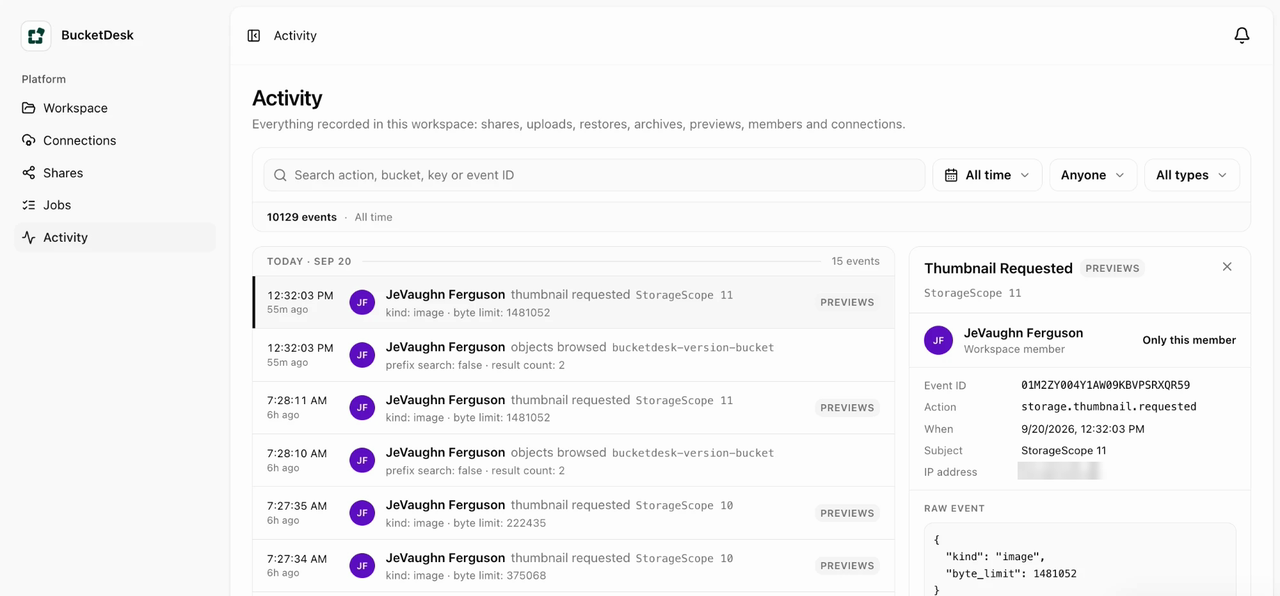
Task: Select 7:28:10 AM objects browsed event row
Action: pos(573,460)
